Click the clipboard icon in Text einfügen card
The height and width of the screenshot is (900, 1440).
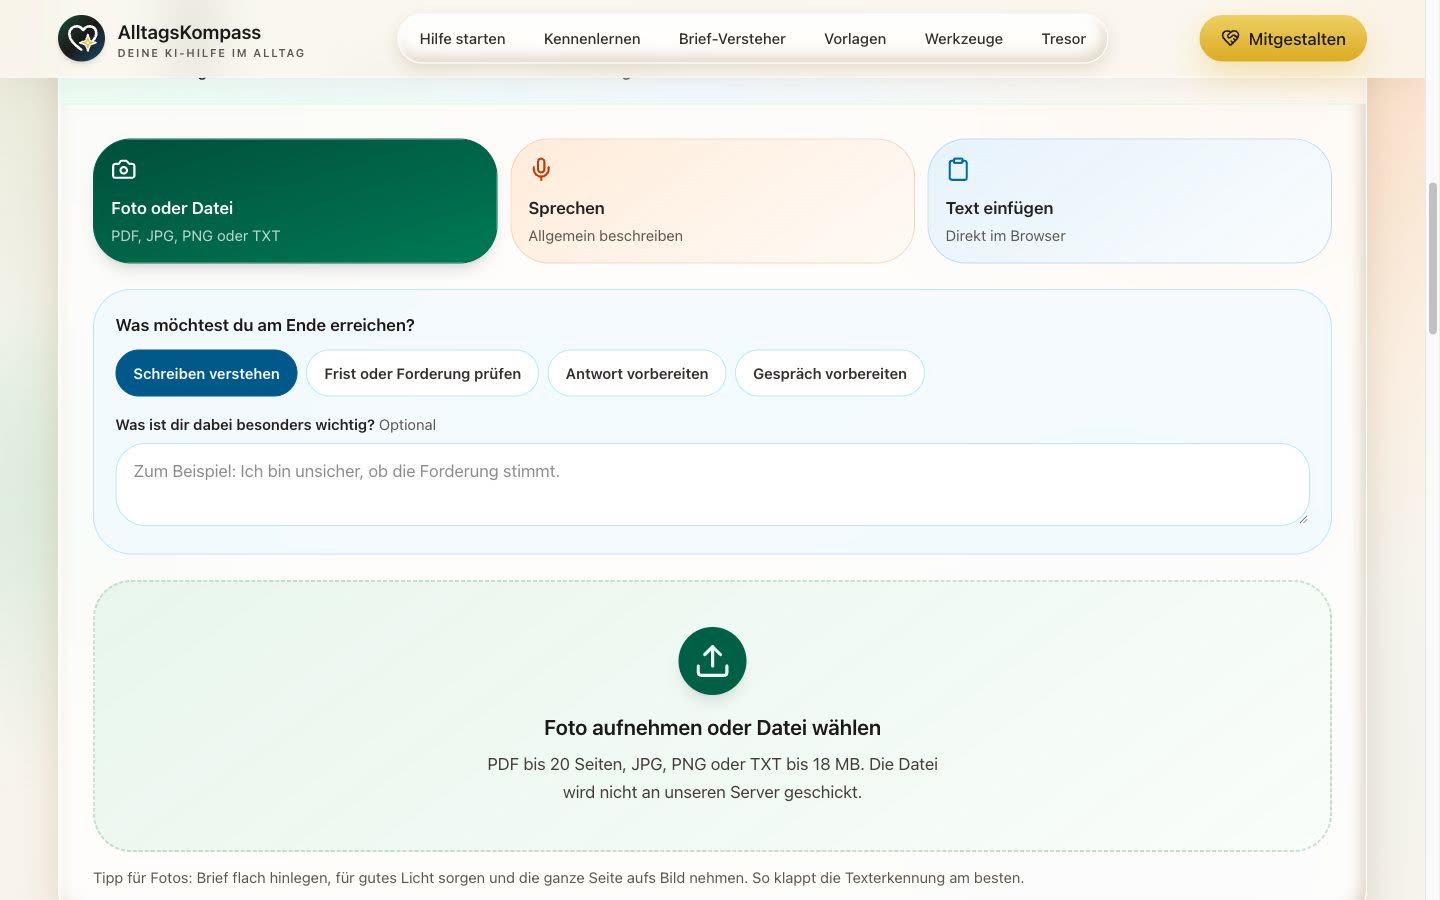958,169
